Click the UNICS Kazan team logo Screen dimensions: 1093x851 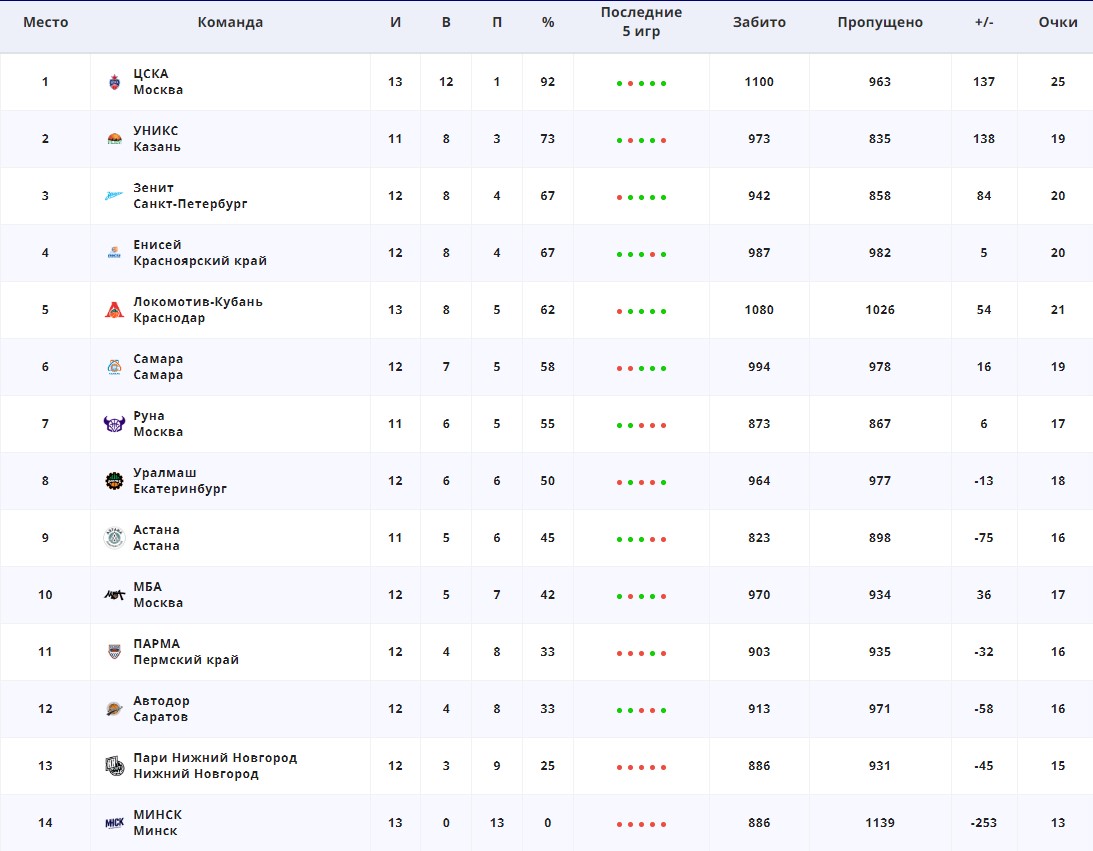point(114,139)
